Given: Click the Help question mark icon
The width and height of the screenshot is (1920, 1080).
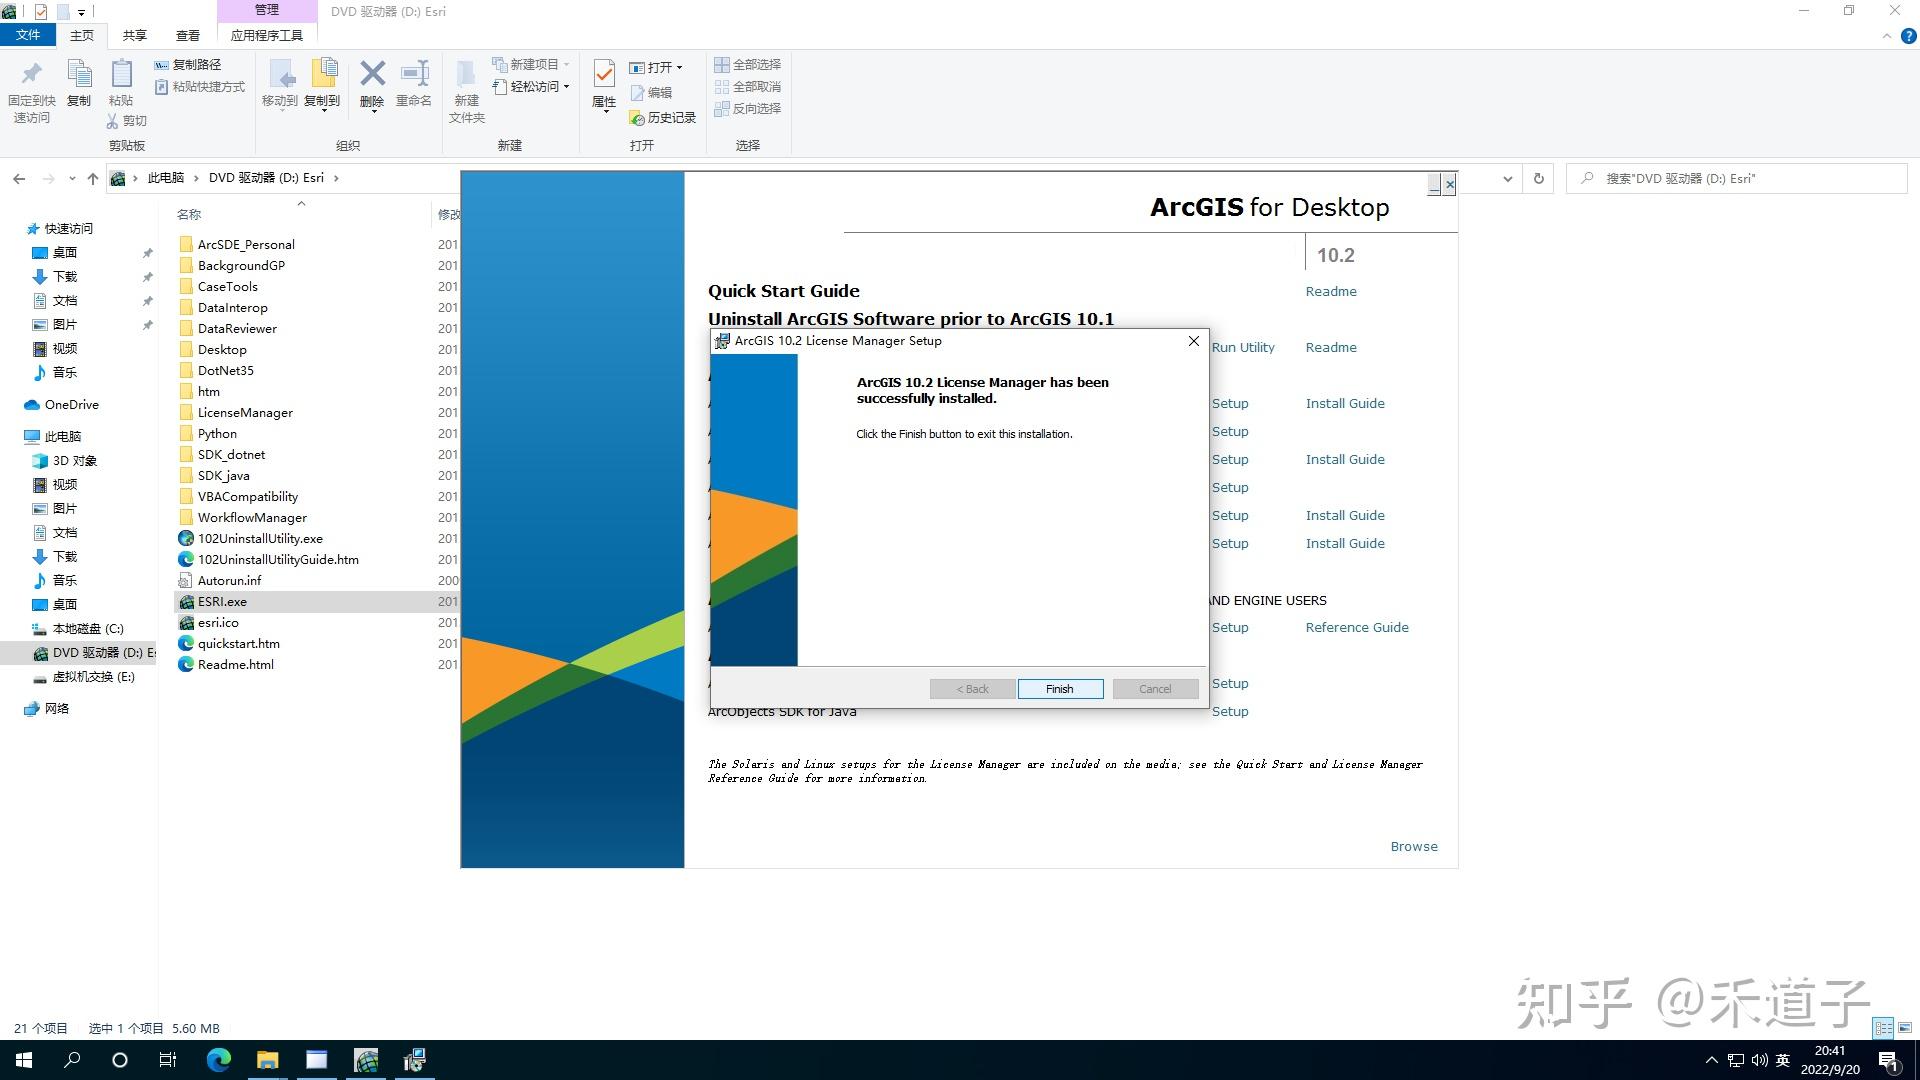Looking at the screenshot, I should pos(1908,36).
